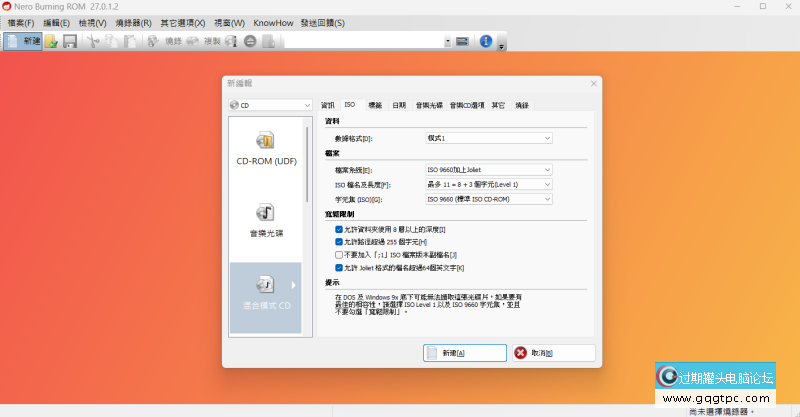Screen dimensions: 800x417
Task: Open the 字元集 (ISO) dropdown
Action: [x=489, y=199]
